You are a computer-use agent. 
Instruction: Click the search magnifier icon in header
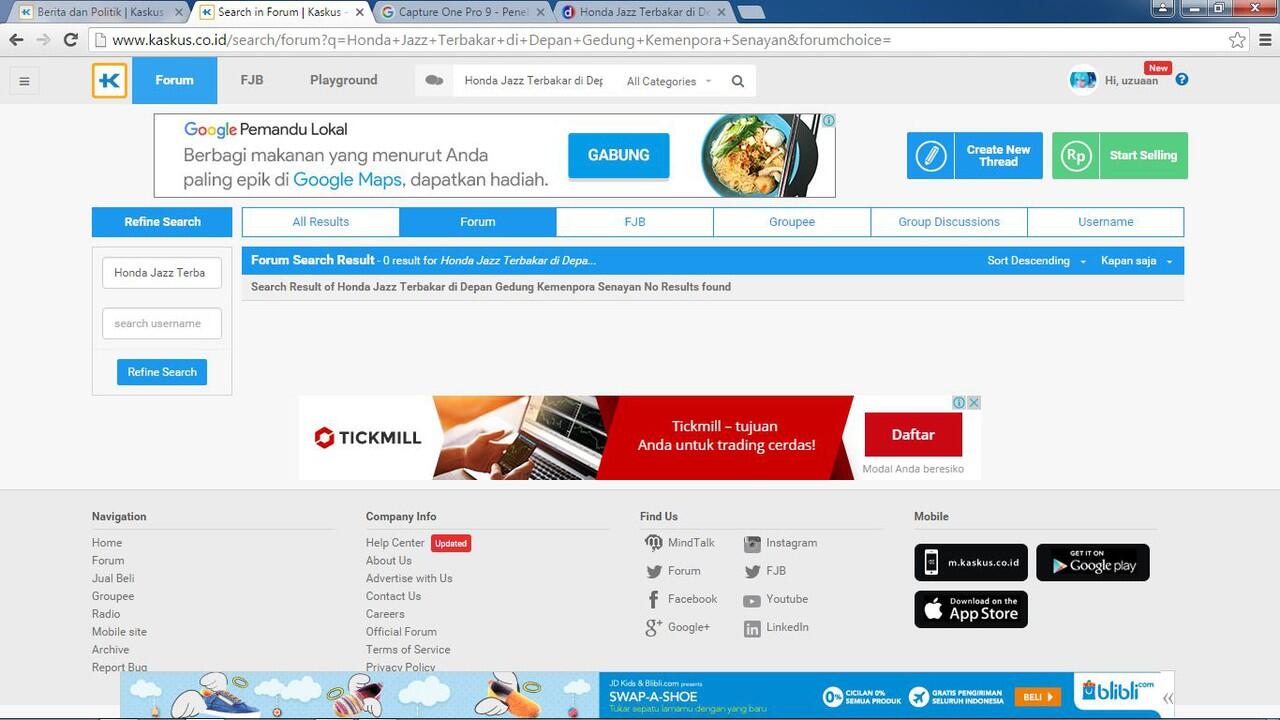738,81
